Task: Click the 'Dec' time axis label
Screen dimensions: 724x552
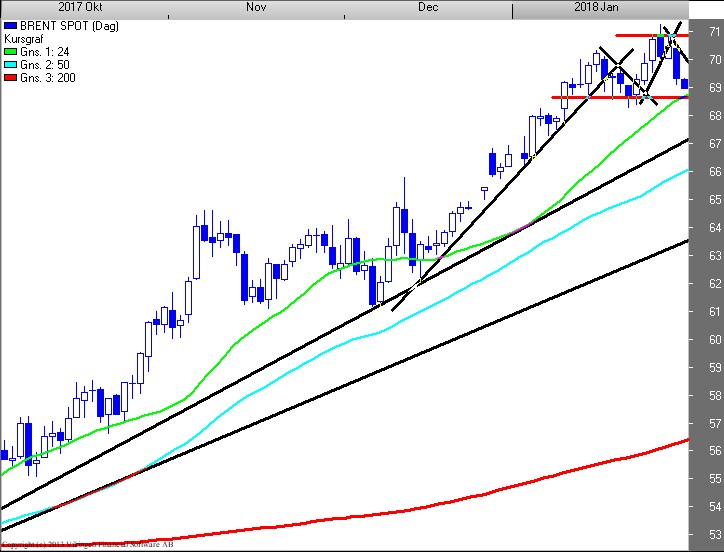Action: click(x=428, y=7)
